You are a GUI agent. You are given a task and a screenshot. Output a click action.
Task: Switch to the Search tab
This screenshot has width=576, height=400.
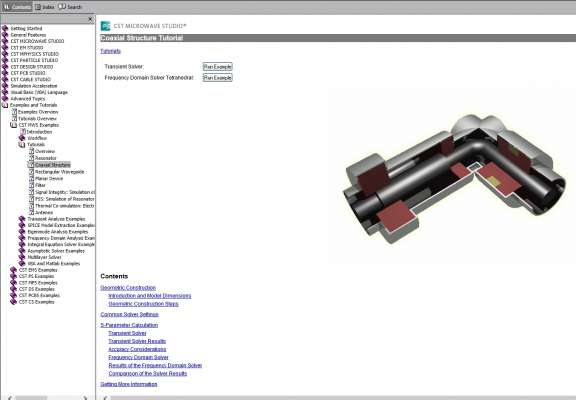[x=70, y=7]
